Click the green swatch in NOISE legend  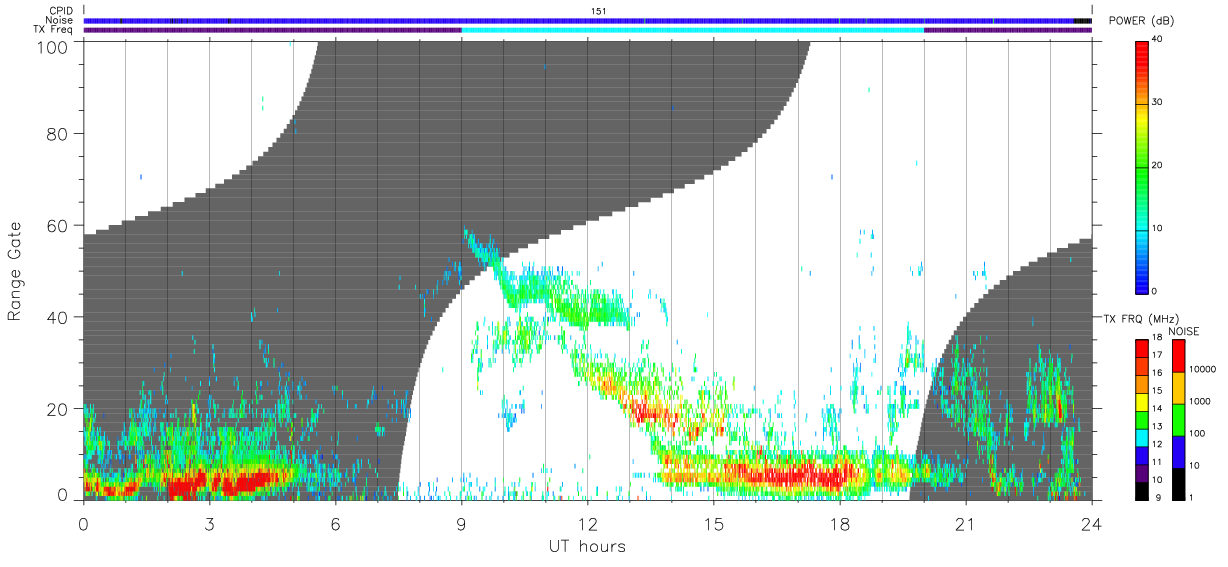pos(1179,420)
